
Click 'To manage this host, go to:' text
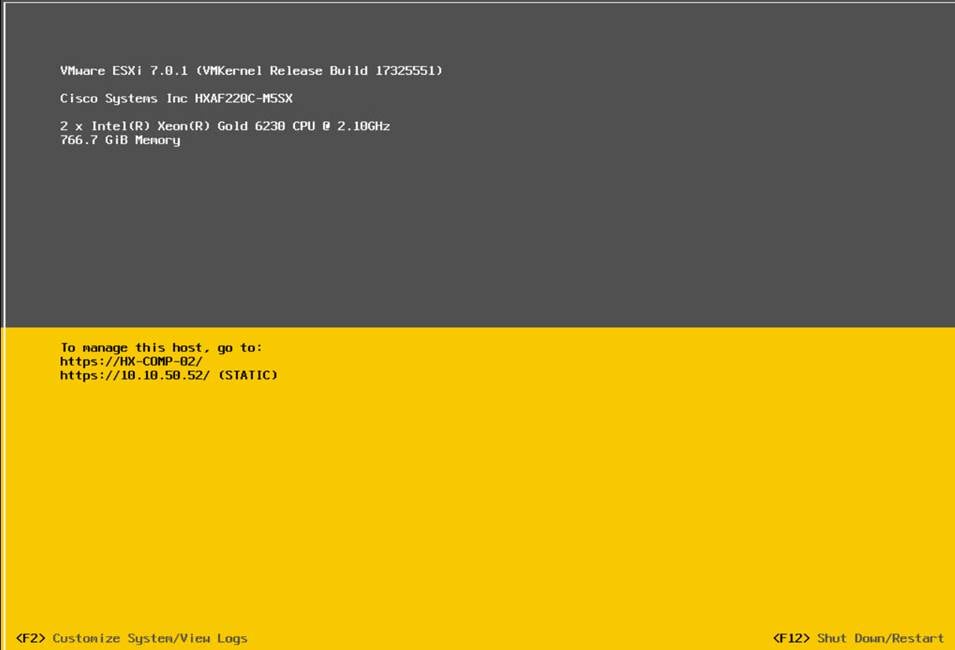click(161, 348)
